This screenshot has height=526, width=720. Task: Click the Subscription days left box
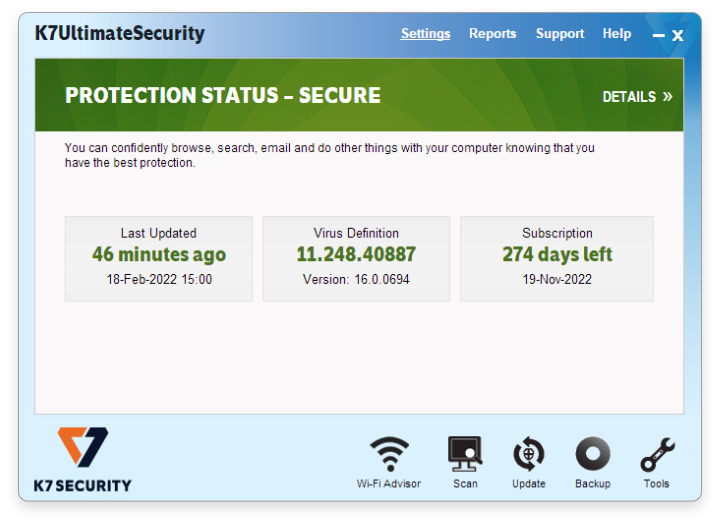click(557, 259)
